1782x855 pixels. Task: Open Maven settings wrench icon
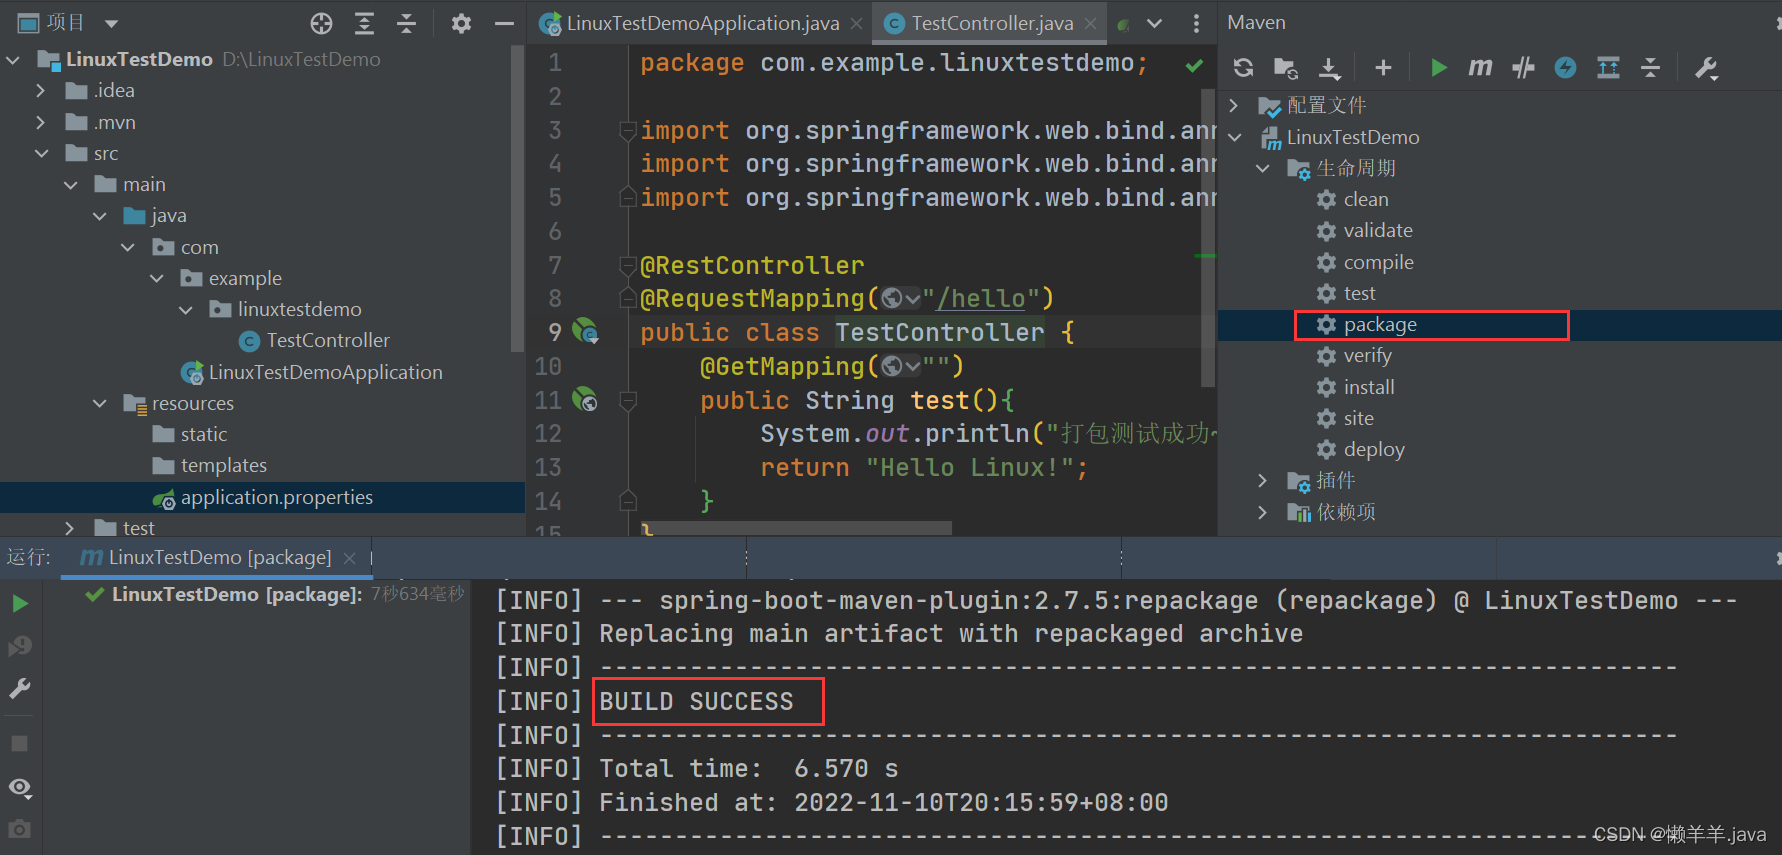(1706, 67)
